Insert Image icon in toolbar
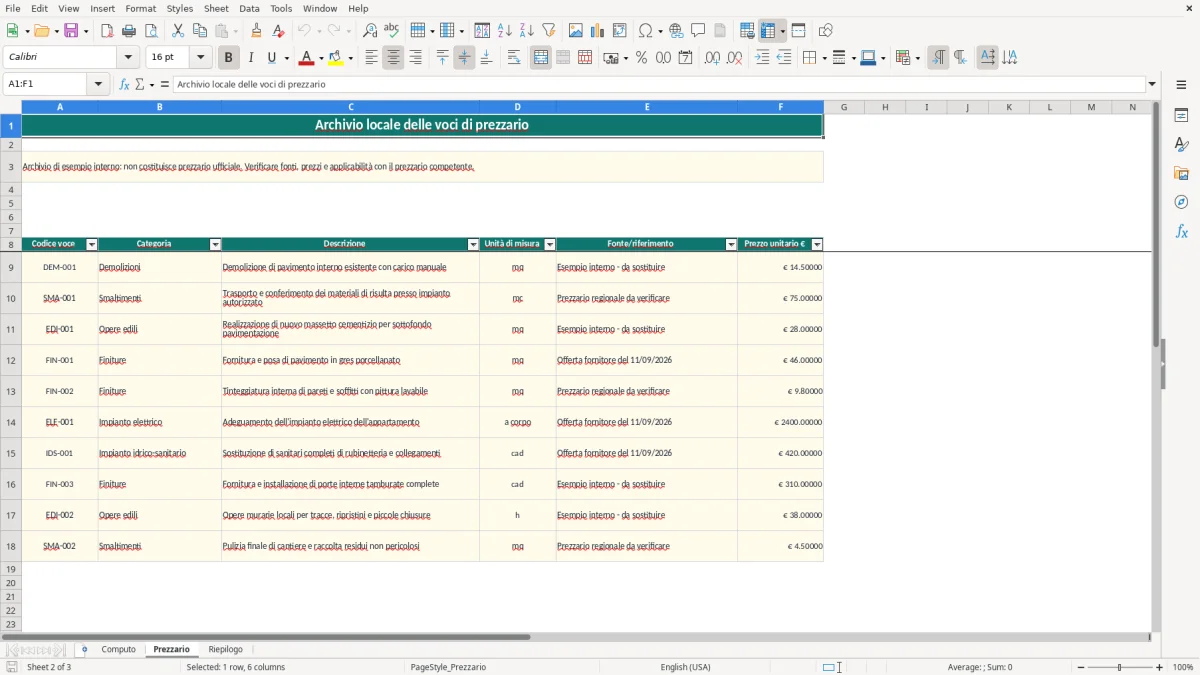 [x=576, y=31]
